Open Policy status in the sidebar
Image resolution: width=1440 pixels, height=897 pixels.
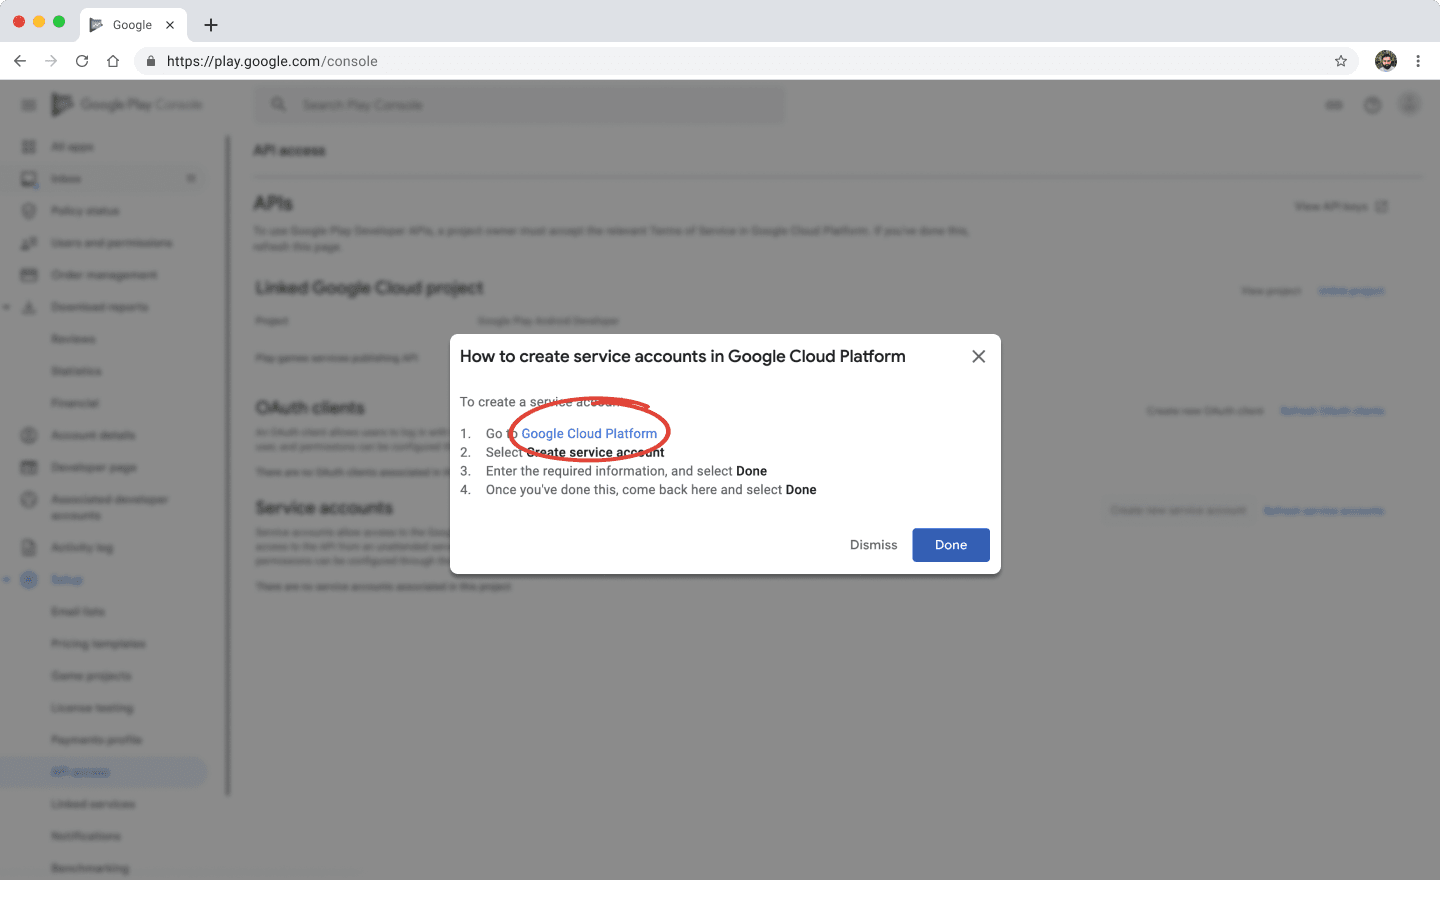85,211
